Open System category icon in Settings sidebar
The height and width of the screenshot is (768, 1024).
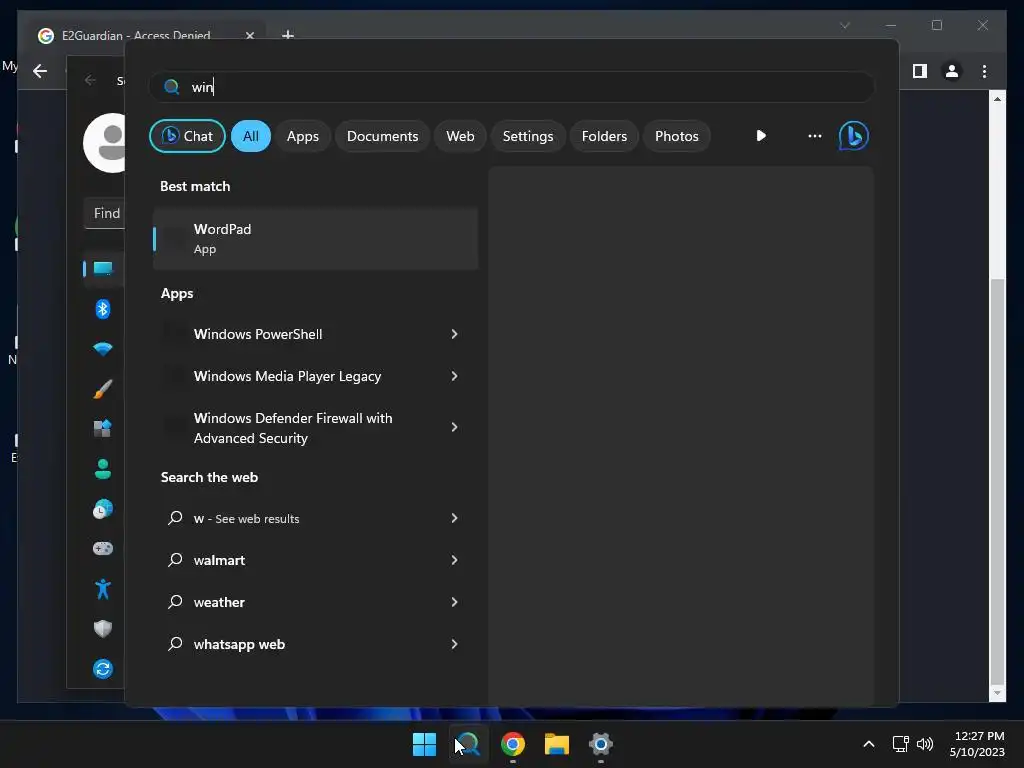point(103,268)
